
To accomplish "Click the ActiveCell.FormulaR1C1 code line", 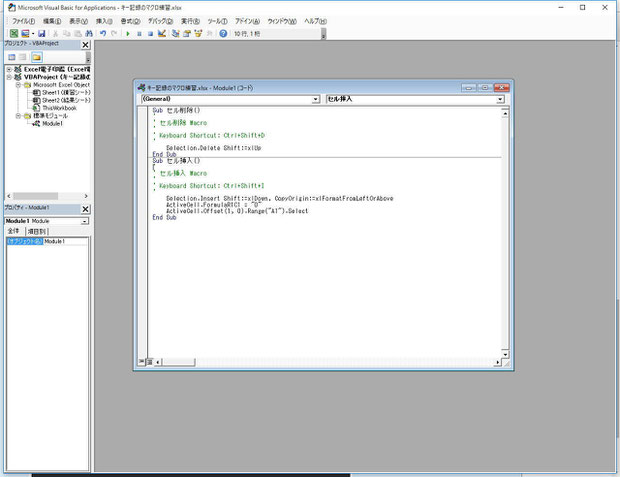I will [x=214, y=205].
